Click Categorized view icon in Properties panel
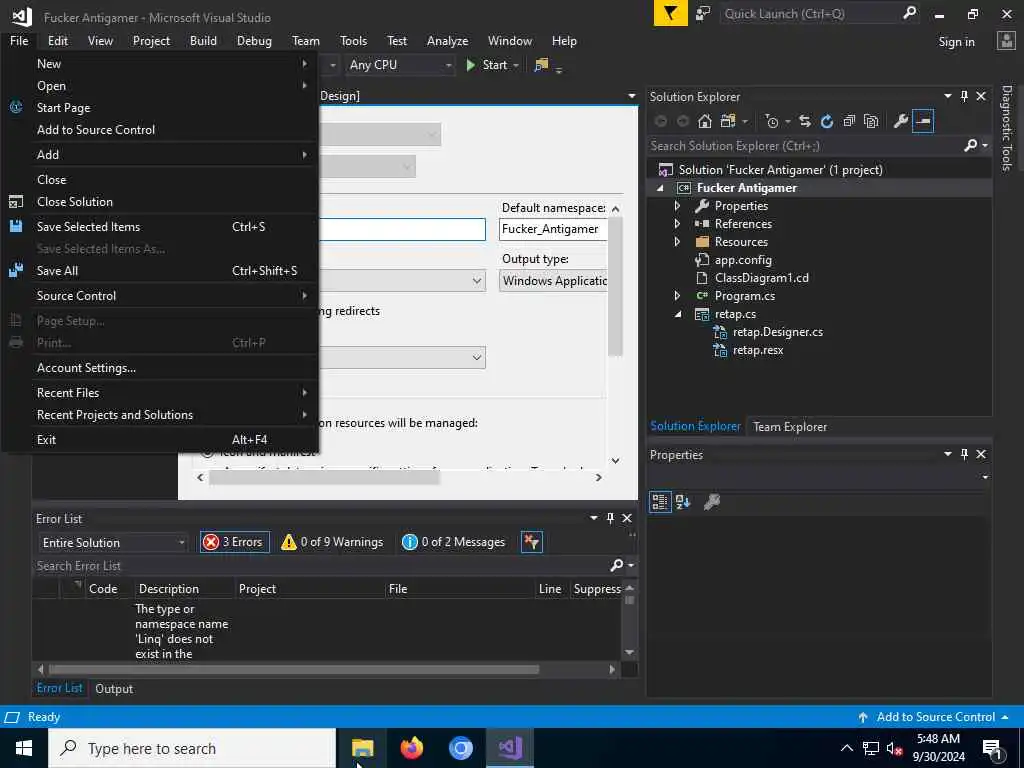1024x768 pixels. (660, 502)
